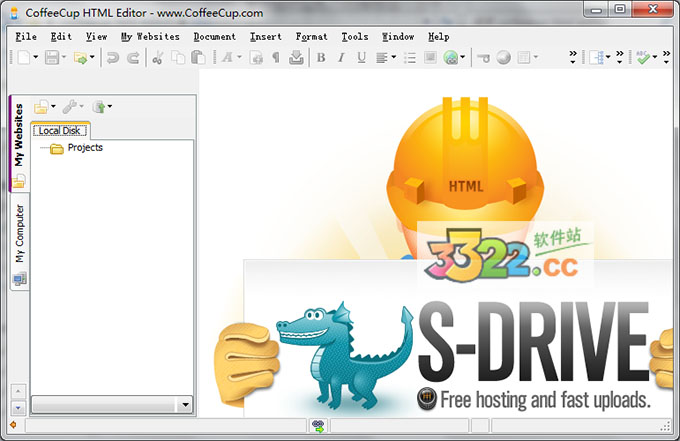This screenshot has height=441, width=680.
Task: Click the New document icon
Action: pyautogui.click(x=23, y=58)
